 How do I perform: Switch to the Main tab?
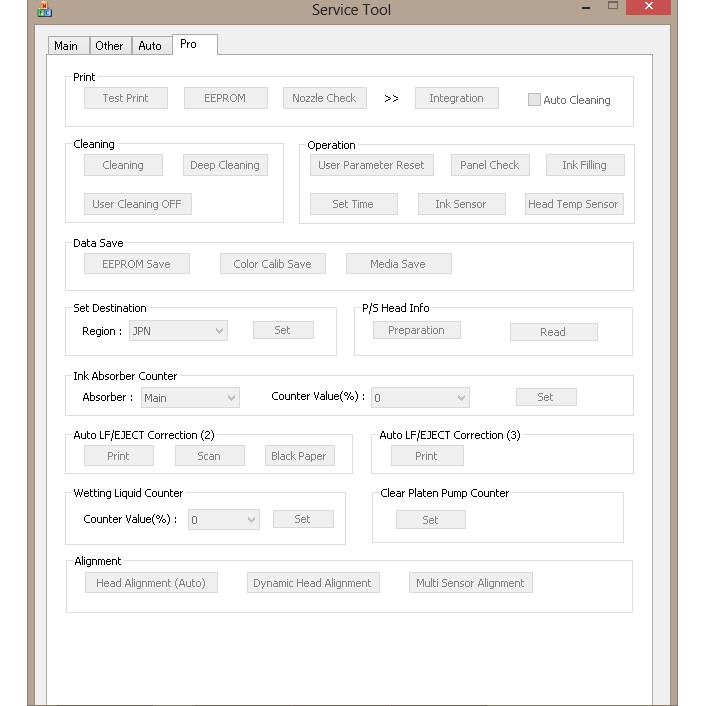[66, 46]
